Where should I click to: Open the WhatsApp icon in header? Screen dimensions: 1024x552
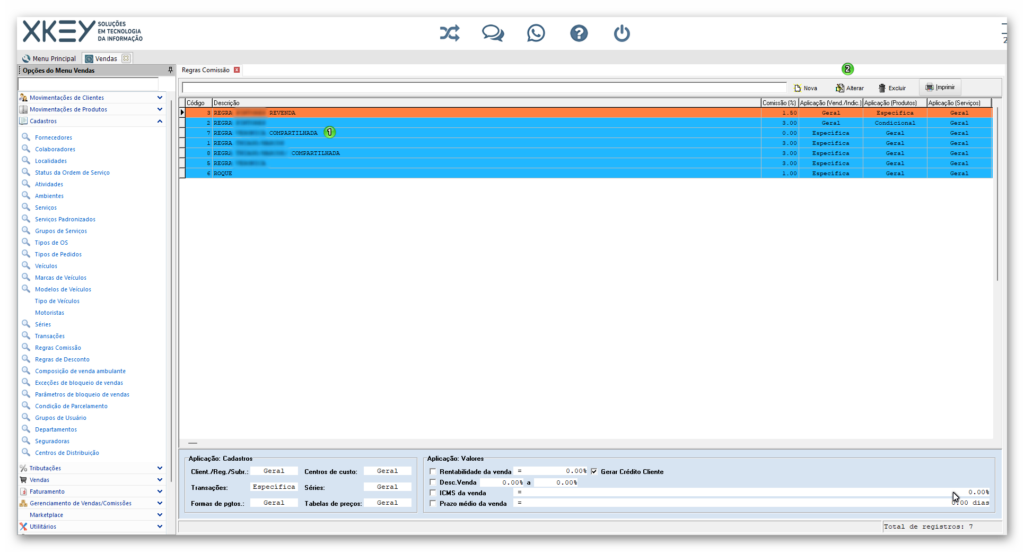tap(536, 33)
